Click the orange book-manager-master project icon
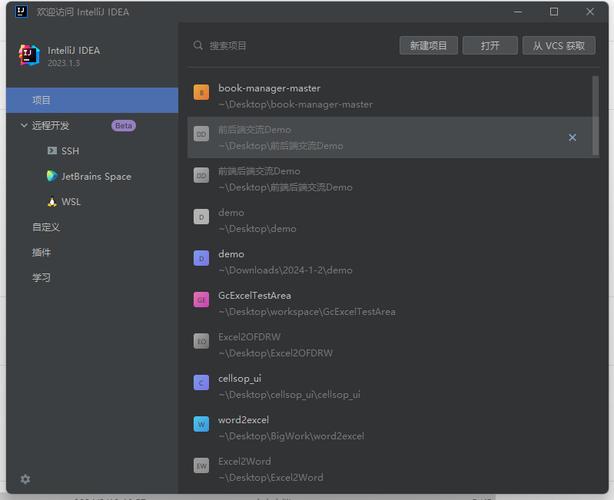 [x=201, y=92]
